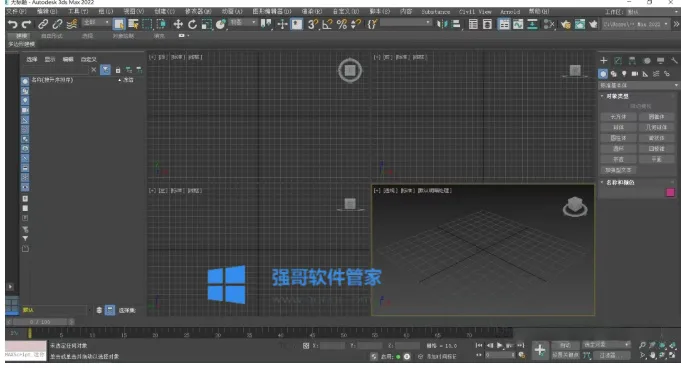Screen dimensions: 681x370
Task: Open Select by Name dialog
Action: point(133,24)
